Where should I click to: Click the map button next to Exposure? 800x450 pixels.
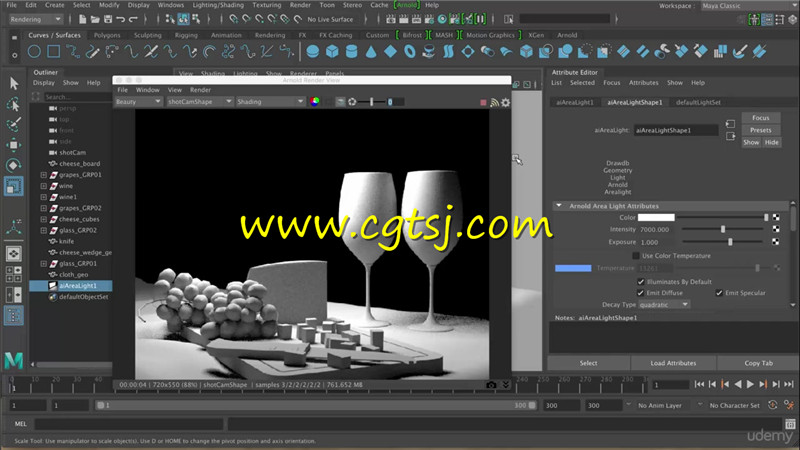(776, 242)
